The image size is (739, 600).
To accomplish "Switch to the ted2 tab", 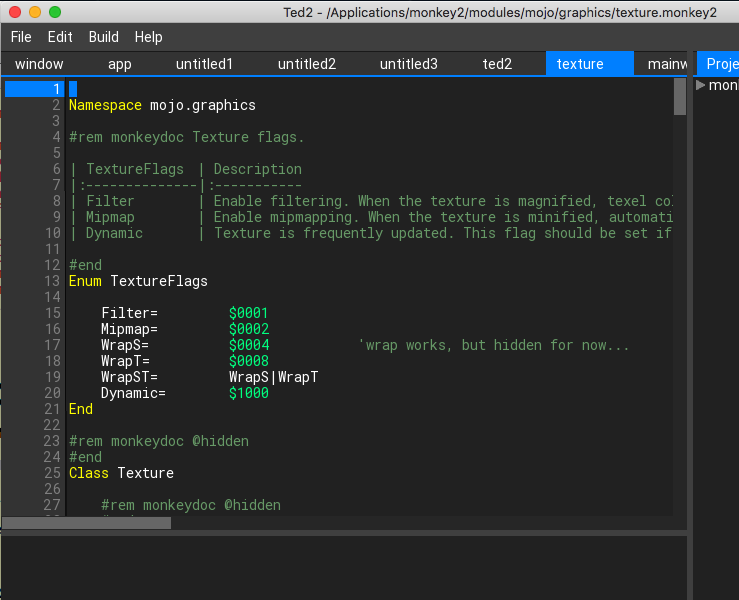I will click(x=497, y=64).
